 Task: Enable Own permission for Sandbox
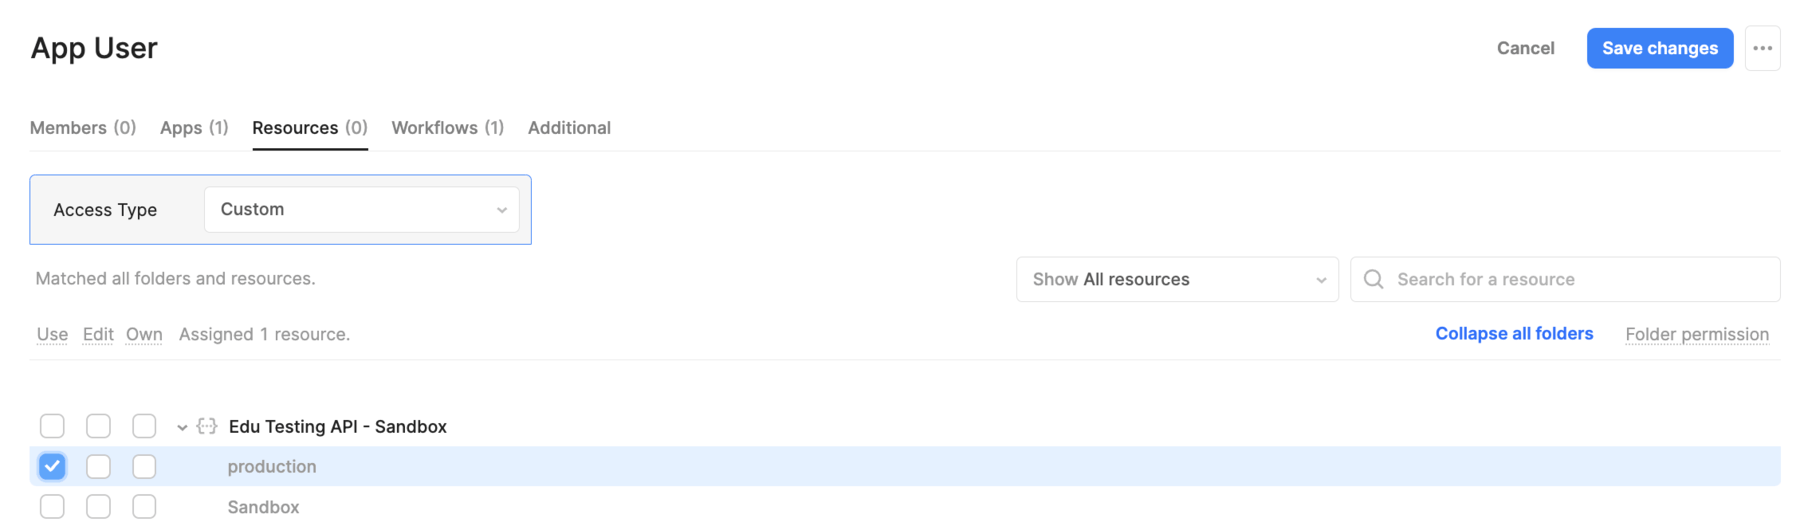pos(144,507)
